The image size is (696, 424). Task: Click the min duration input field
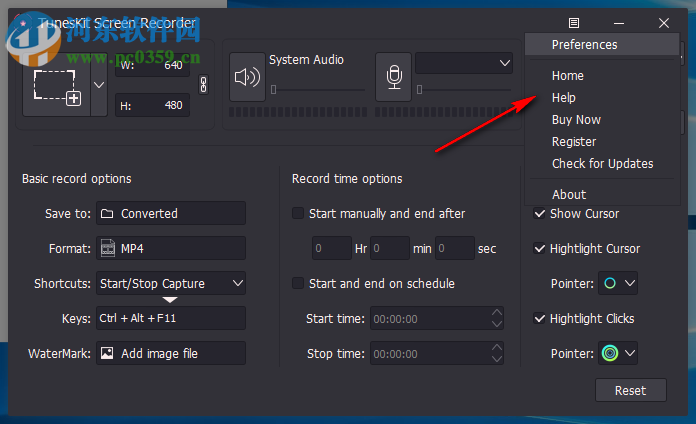[390, 248]
